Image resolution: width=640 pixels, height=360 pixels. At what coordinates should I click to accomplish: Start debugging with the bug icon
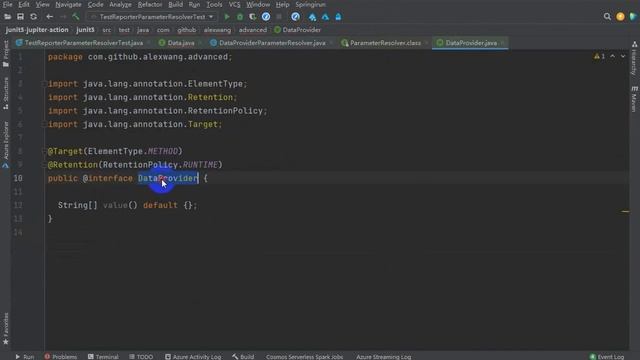pos(240,17)
